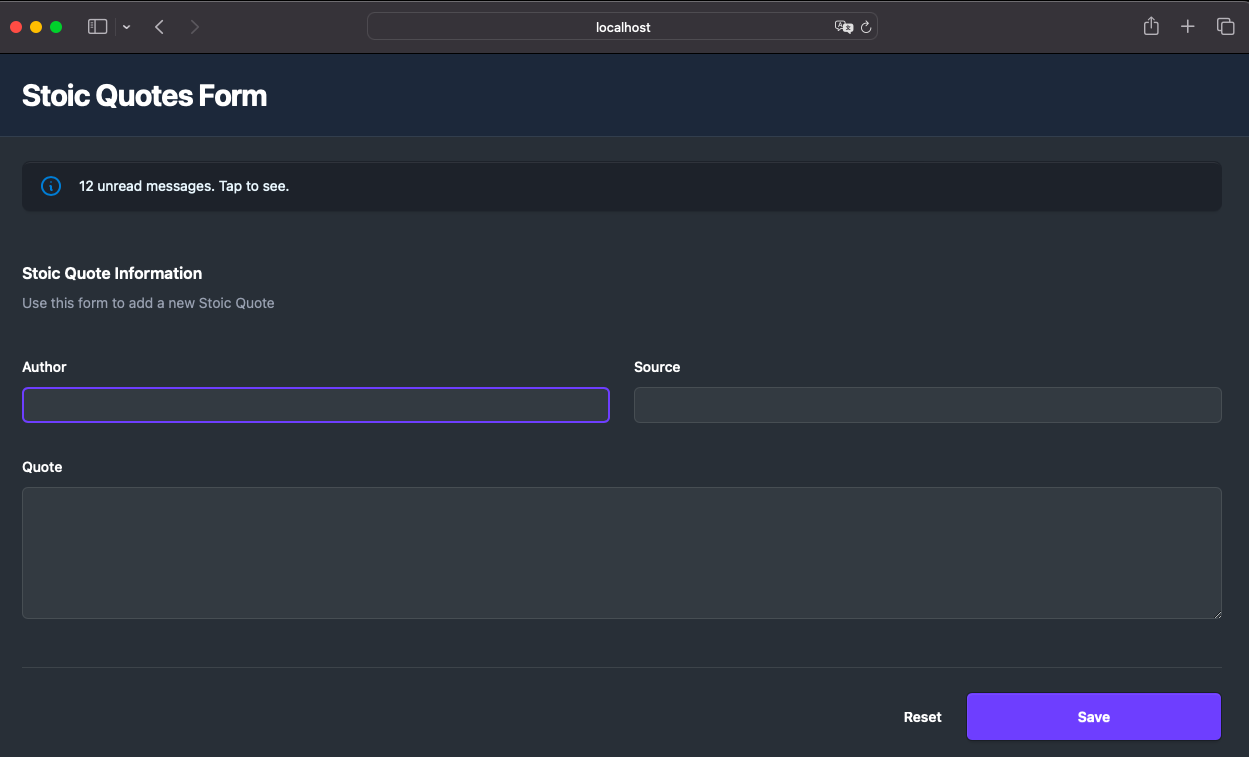Screen dimensions: 1249x757
Task: Select the Source text field
Action: [927, 405]
